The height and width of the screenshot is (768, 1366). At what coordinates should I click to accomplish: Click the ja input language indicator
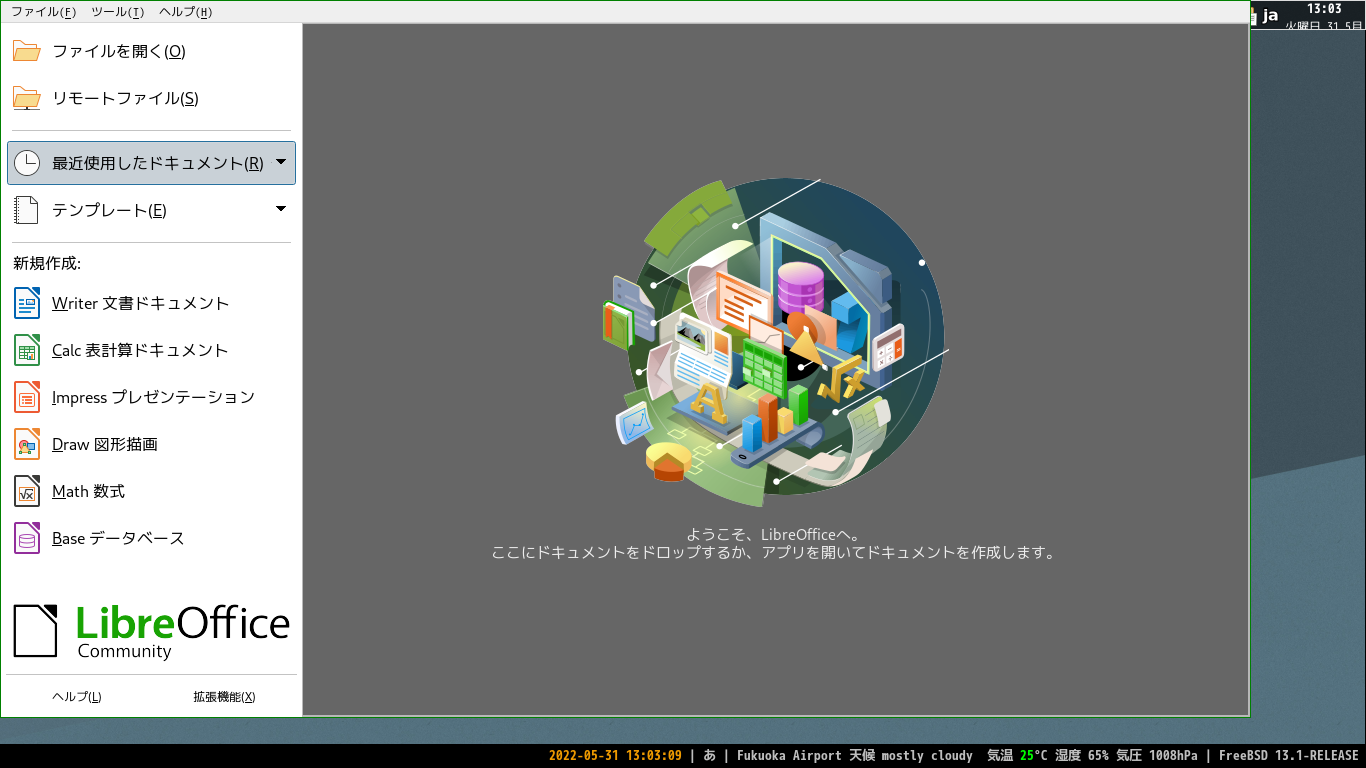pos(1270,15)
